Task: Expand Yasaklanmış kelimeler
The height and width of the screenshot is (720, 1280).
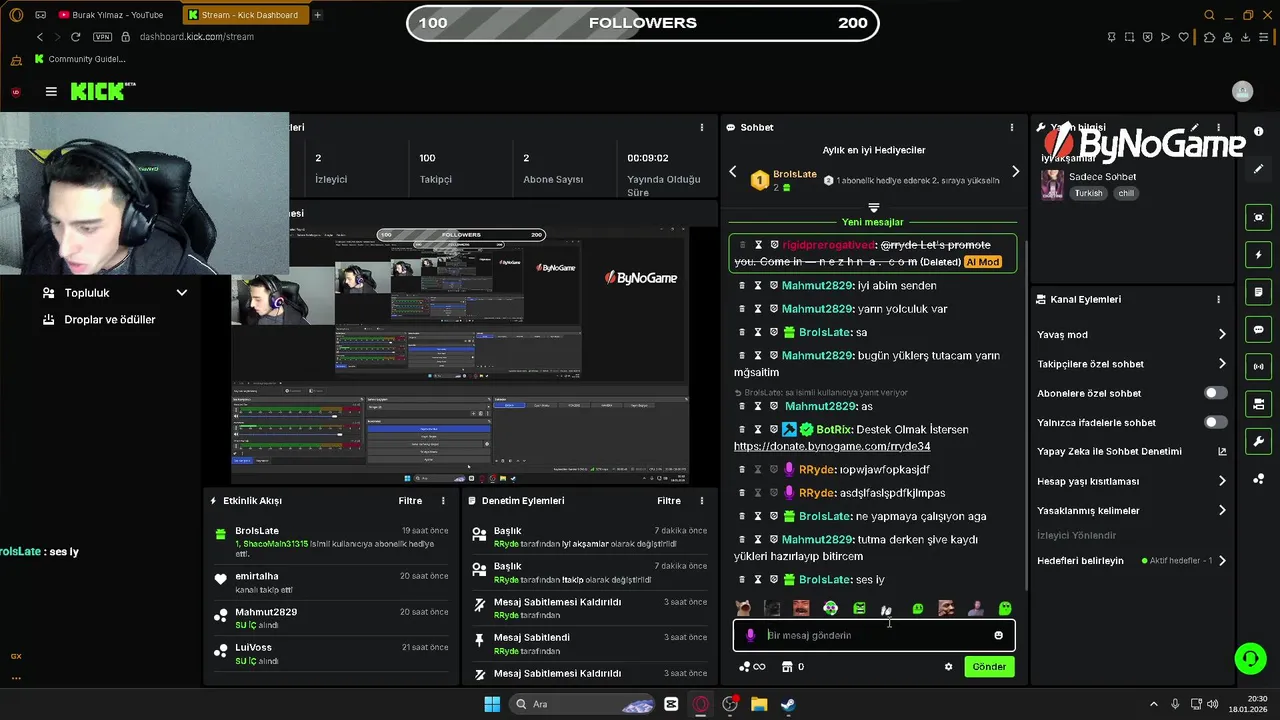Action: [1221, 510]
